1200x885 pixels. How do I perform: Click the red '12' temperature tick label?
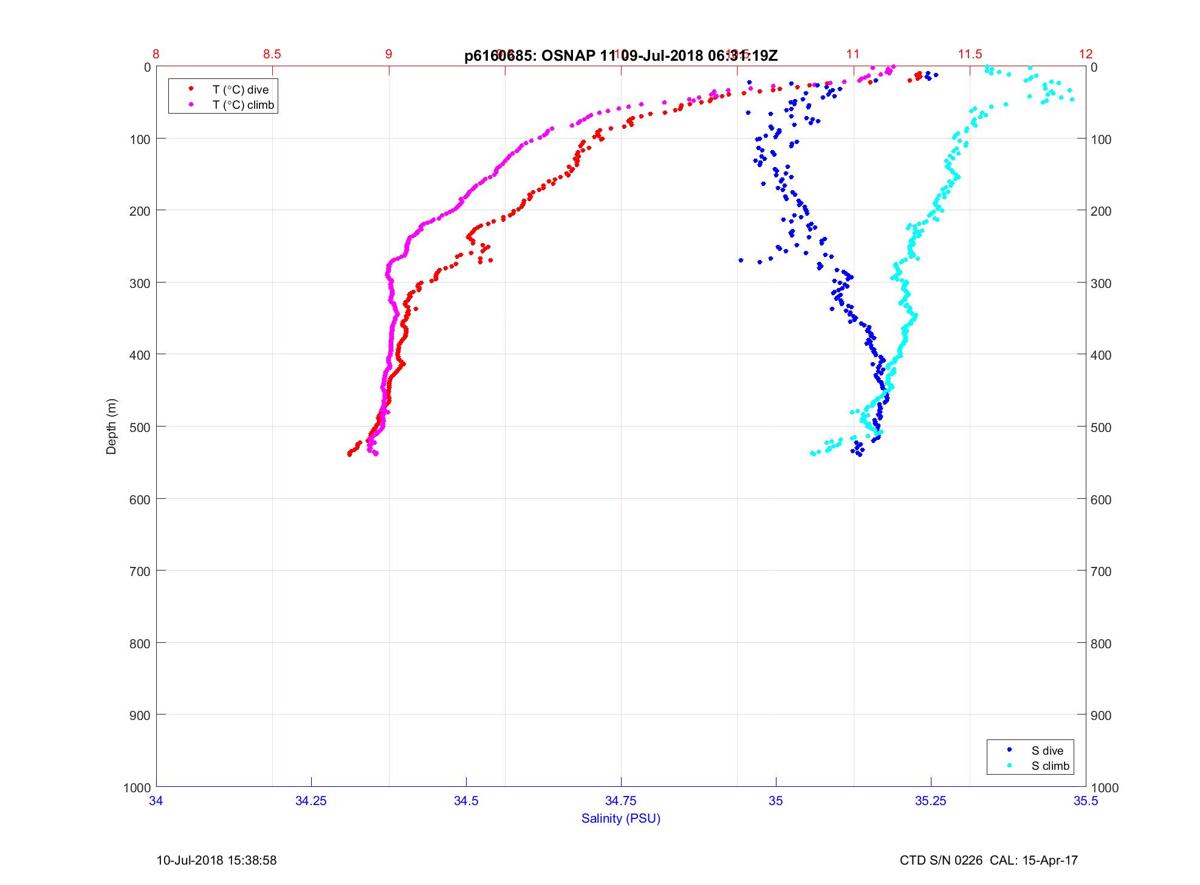[x=1086, y=54]
